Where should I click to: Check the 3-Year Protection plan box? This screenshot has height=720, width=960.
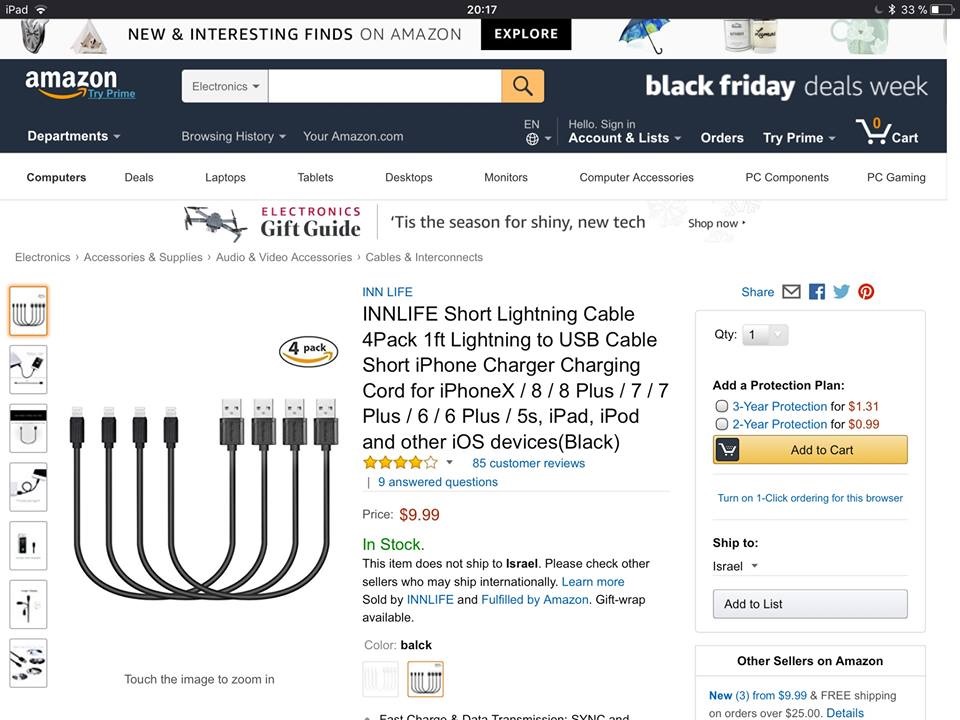click(722, 406)
